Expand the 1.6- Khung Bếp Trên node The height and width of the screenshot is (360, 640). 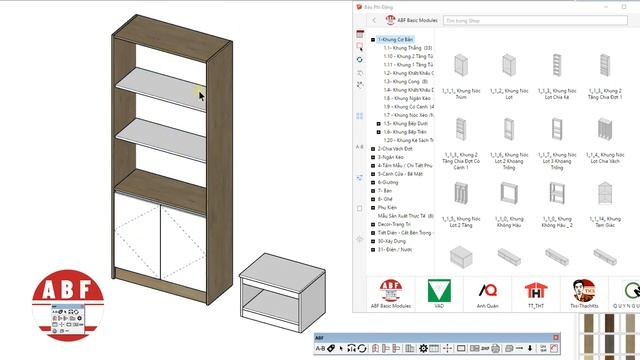click(x=378, y=132)
